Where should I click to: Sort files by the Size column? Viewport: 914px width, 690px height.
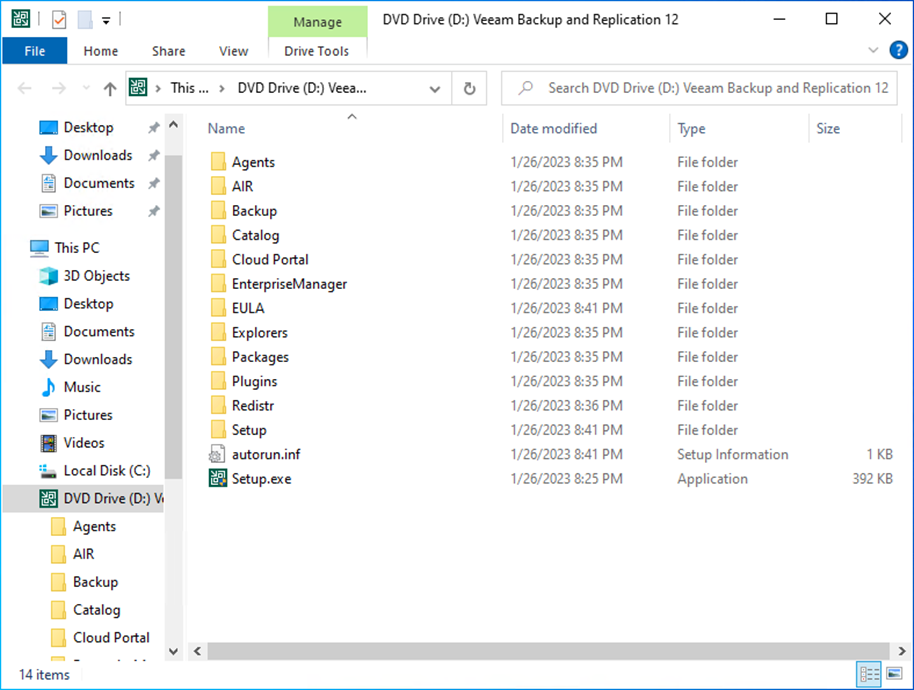tap(828, 128)
